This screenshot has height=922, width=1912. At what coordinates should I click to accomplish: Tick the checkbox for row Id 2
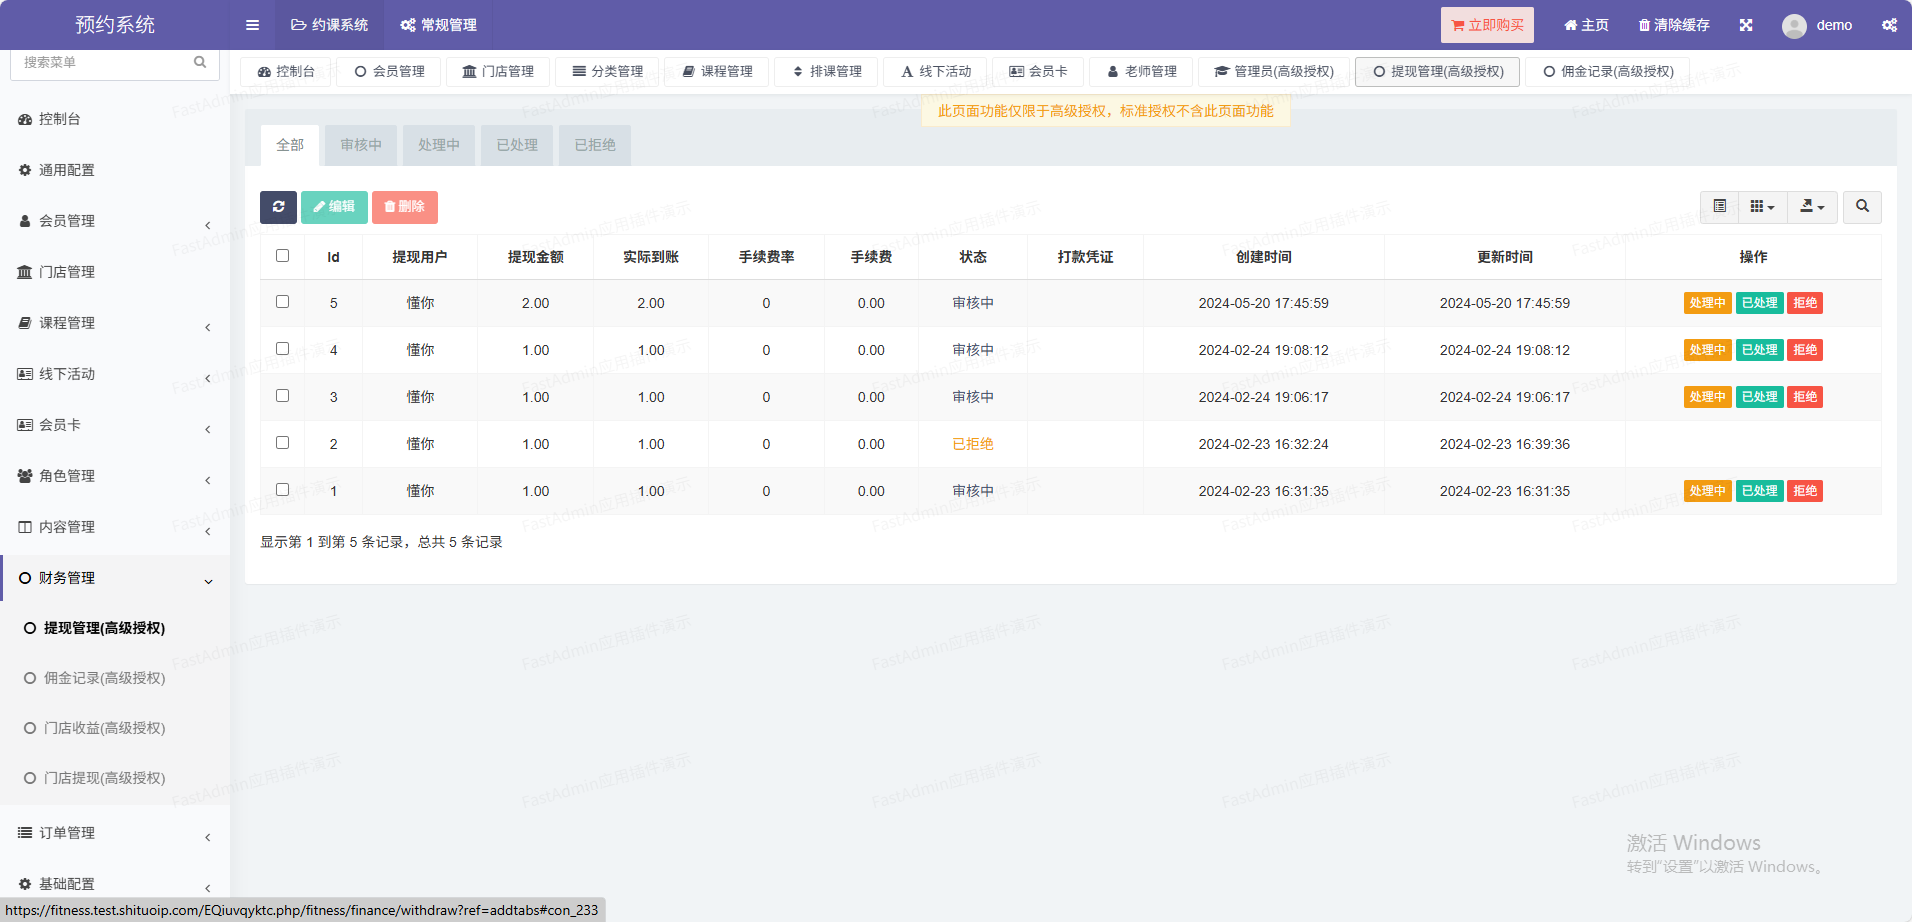pyautogui.click(x=282, y=443)
